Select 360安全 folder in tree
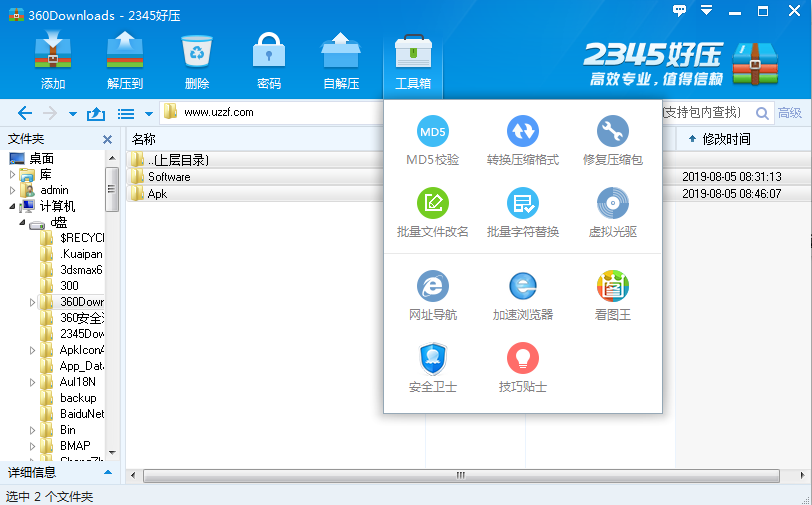Image resolution: width=812 pixels, height=505 pixels. tap(82, 318)
